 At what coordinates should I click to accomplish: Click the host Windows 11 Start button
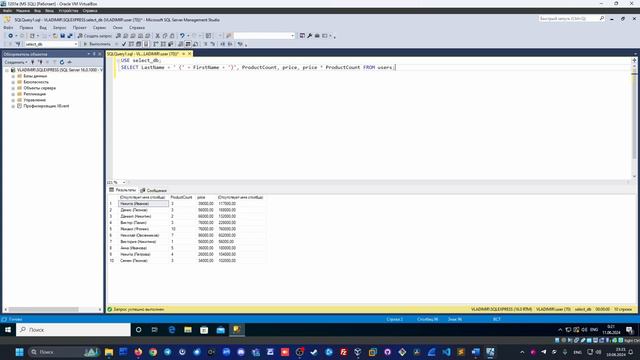19,352
